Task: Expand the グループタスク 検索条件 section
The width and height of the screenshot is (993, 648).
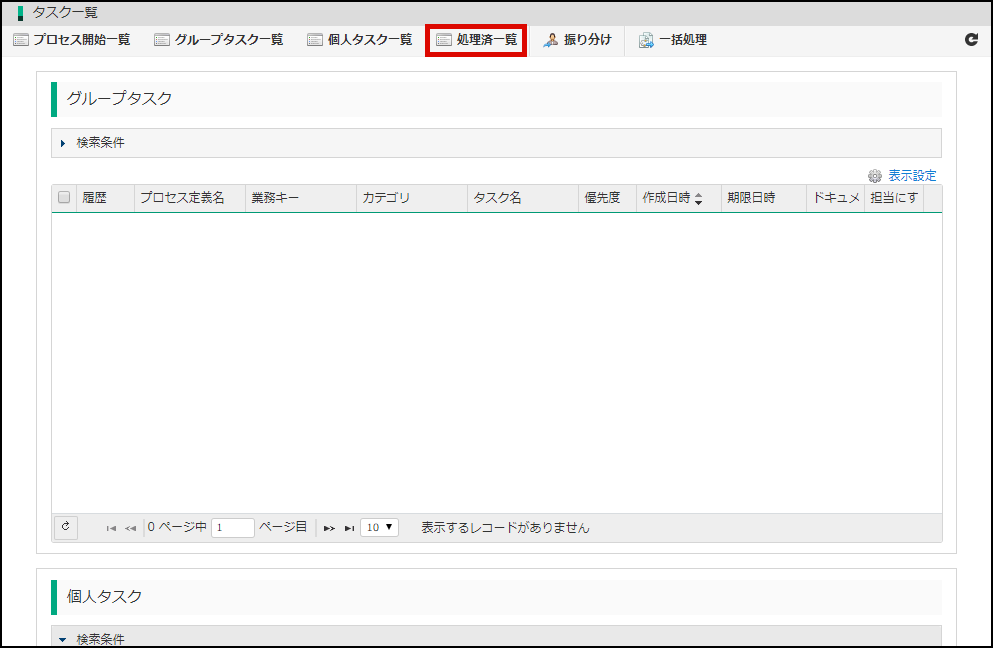Action: (63, 143)
